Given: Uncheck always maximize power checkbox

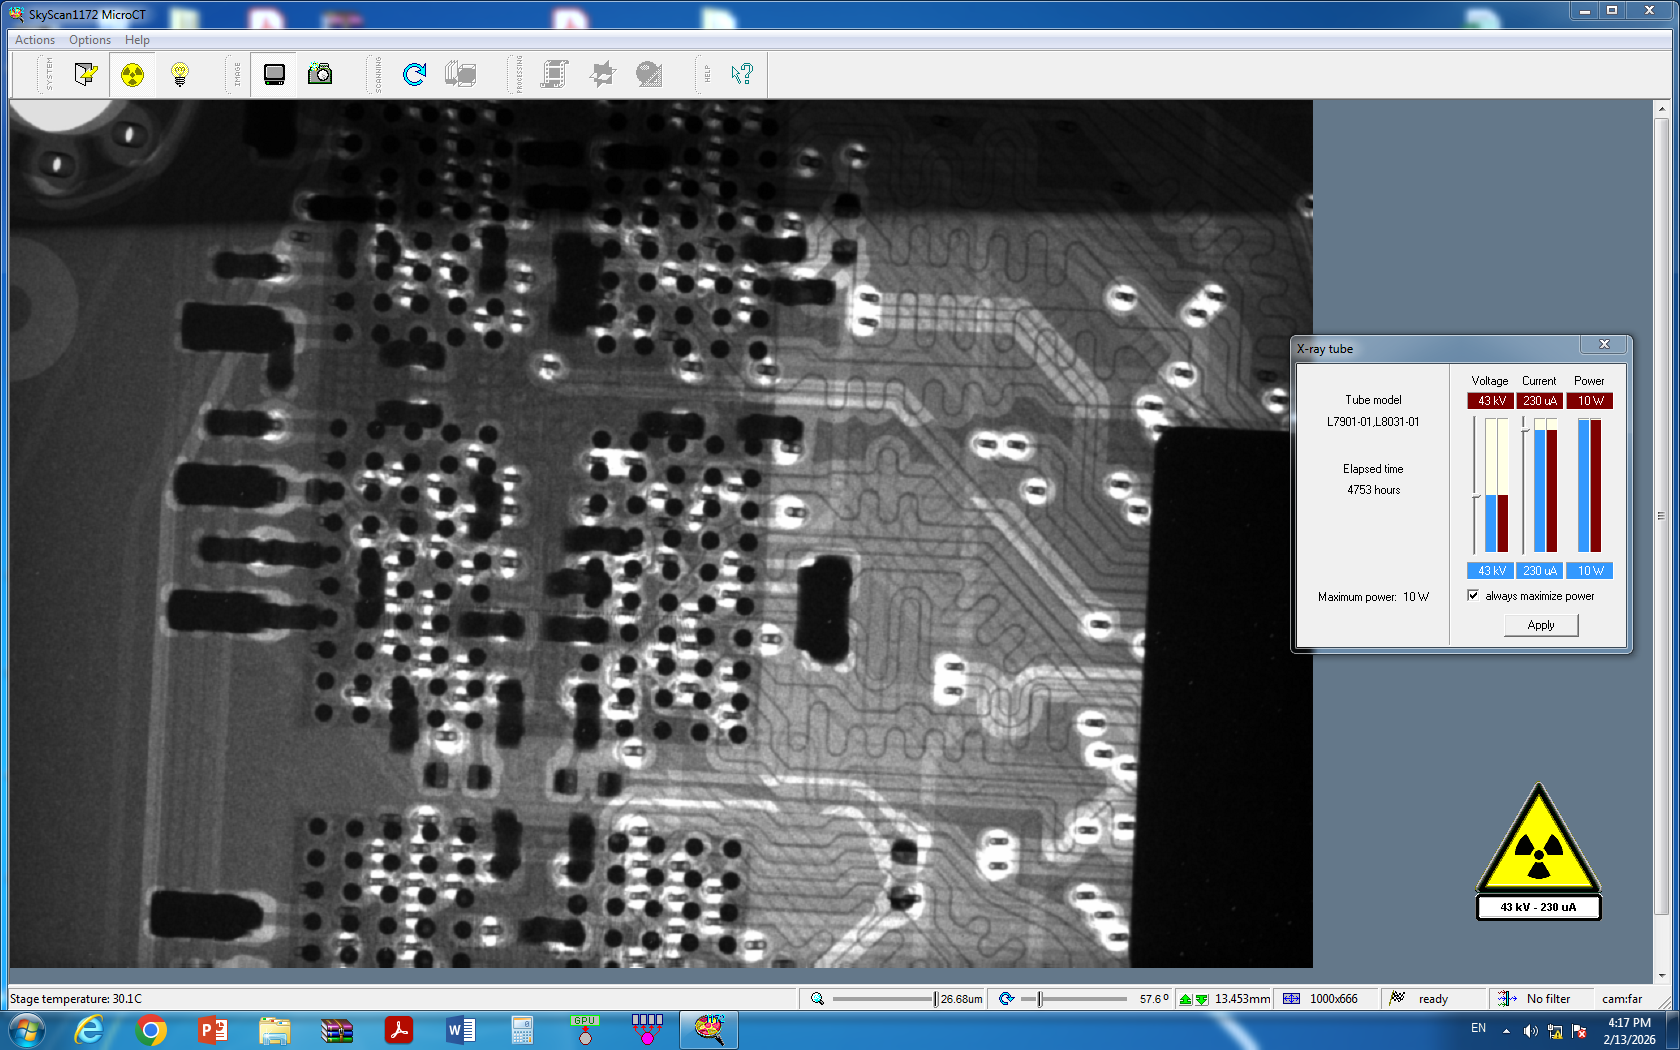Looking at the screenshot, I should 1473,596.
